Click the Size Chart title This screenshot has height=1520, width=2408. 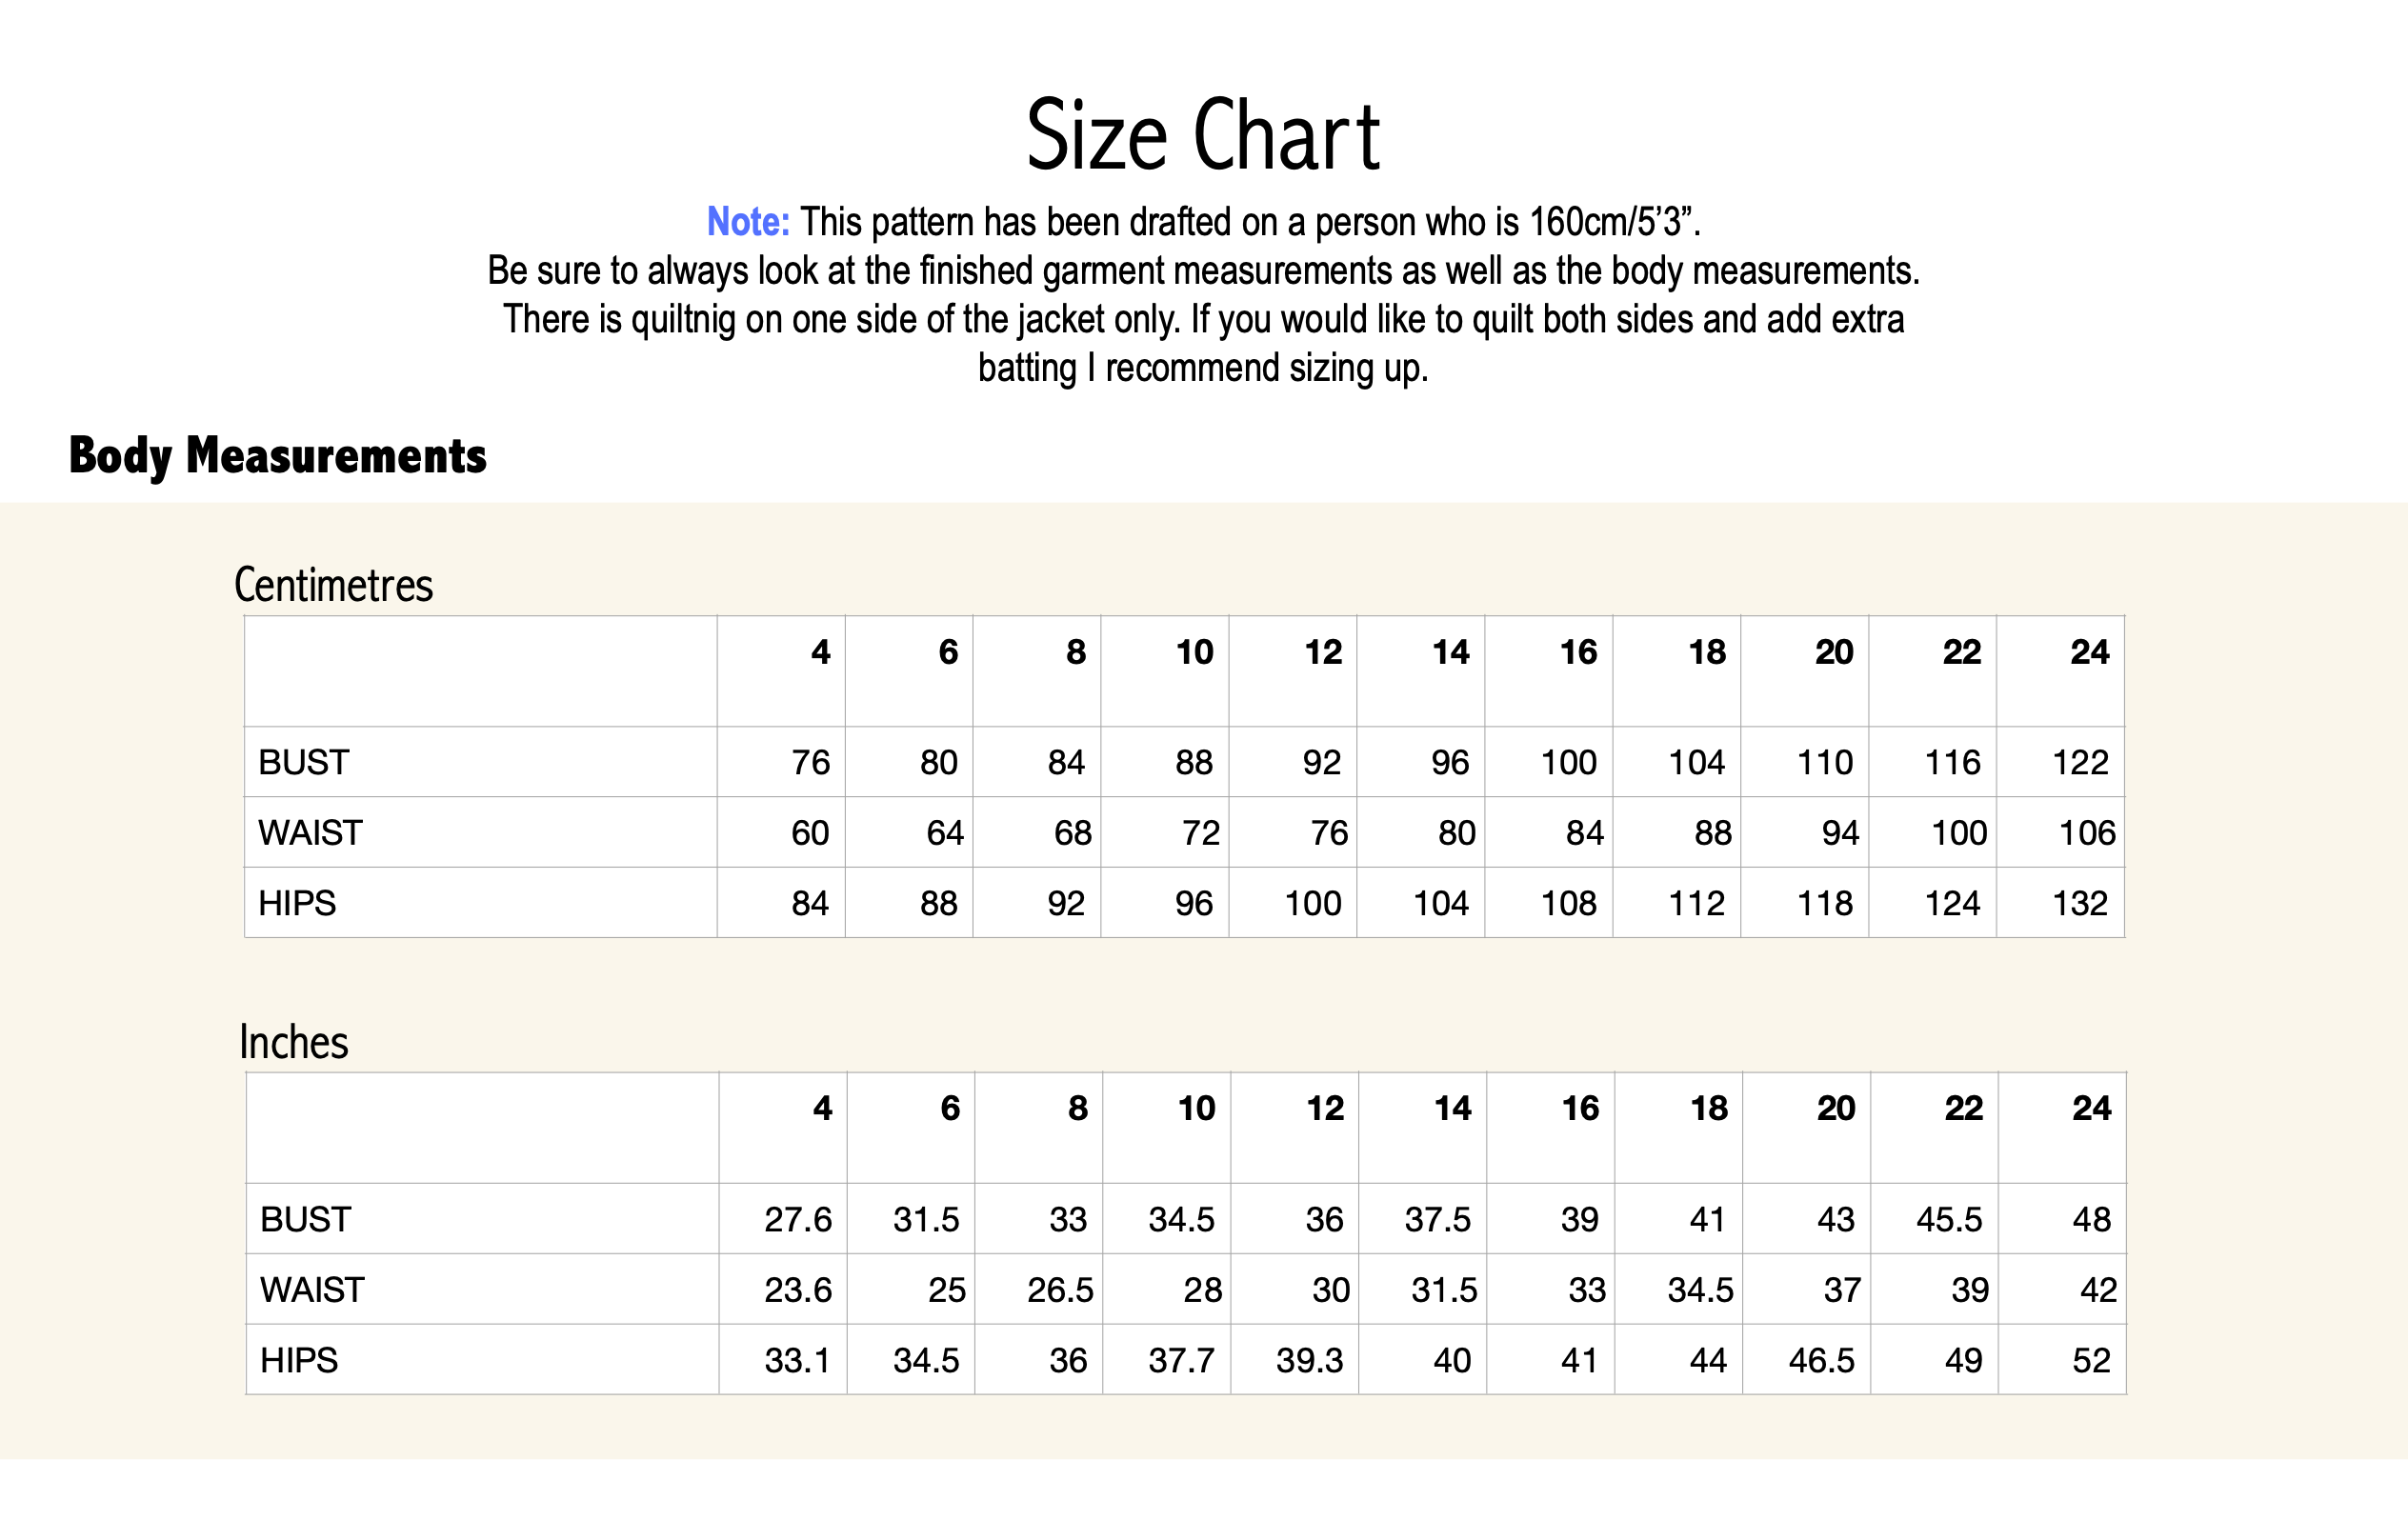tap(1203, 136)
